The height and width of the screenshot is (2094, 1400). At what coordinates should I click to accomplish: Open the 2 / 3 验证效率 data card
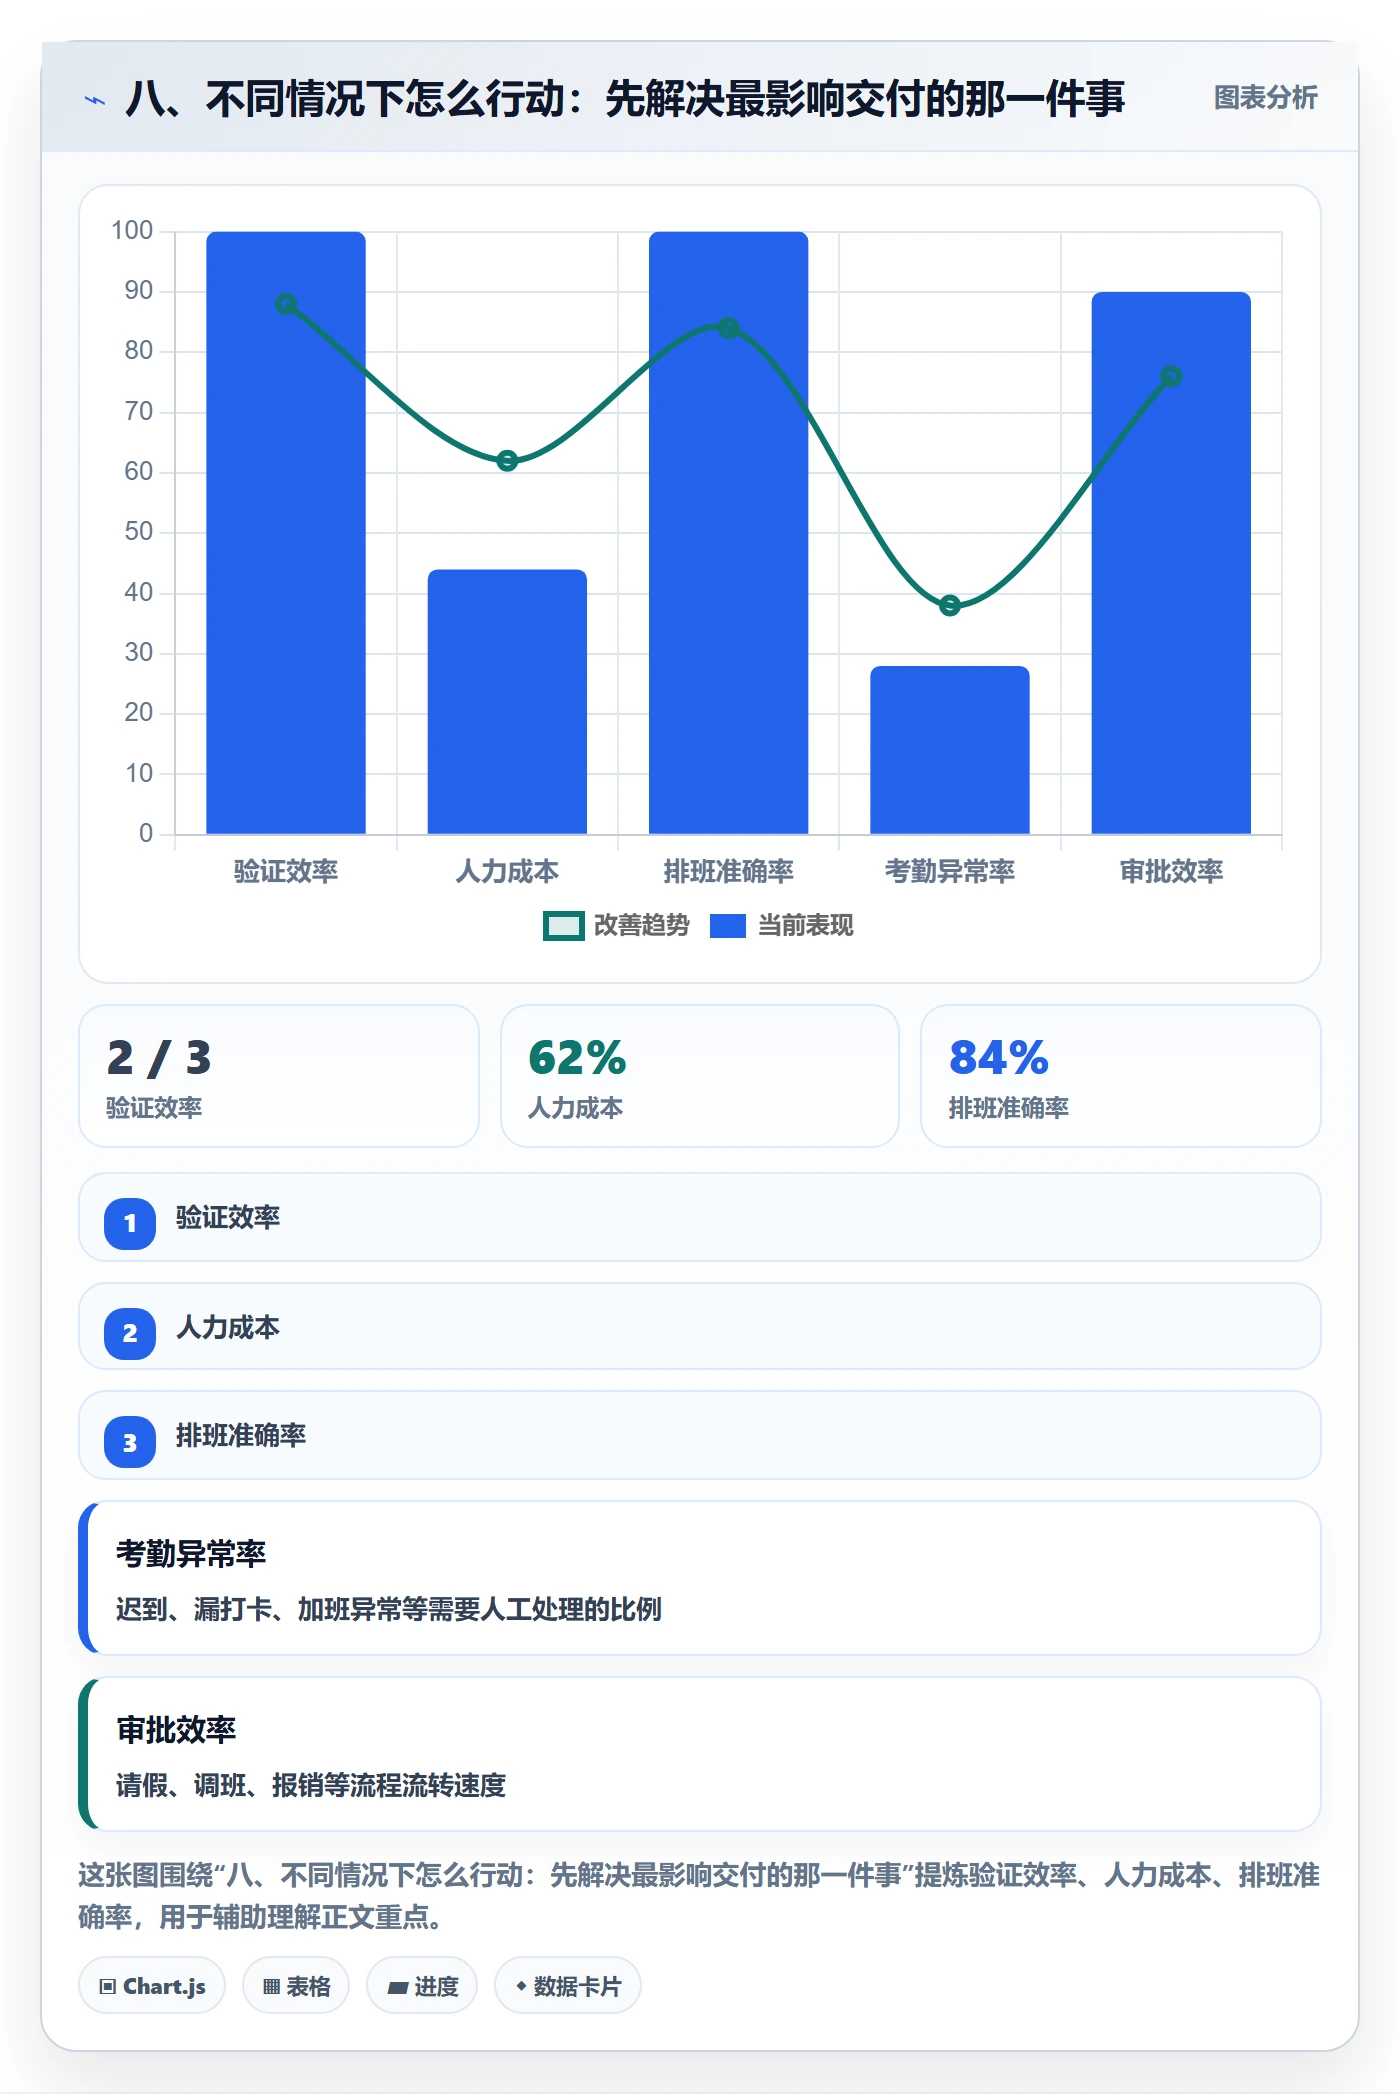point(279,1076)
